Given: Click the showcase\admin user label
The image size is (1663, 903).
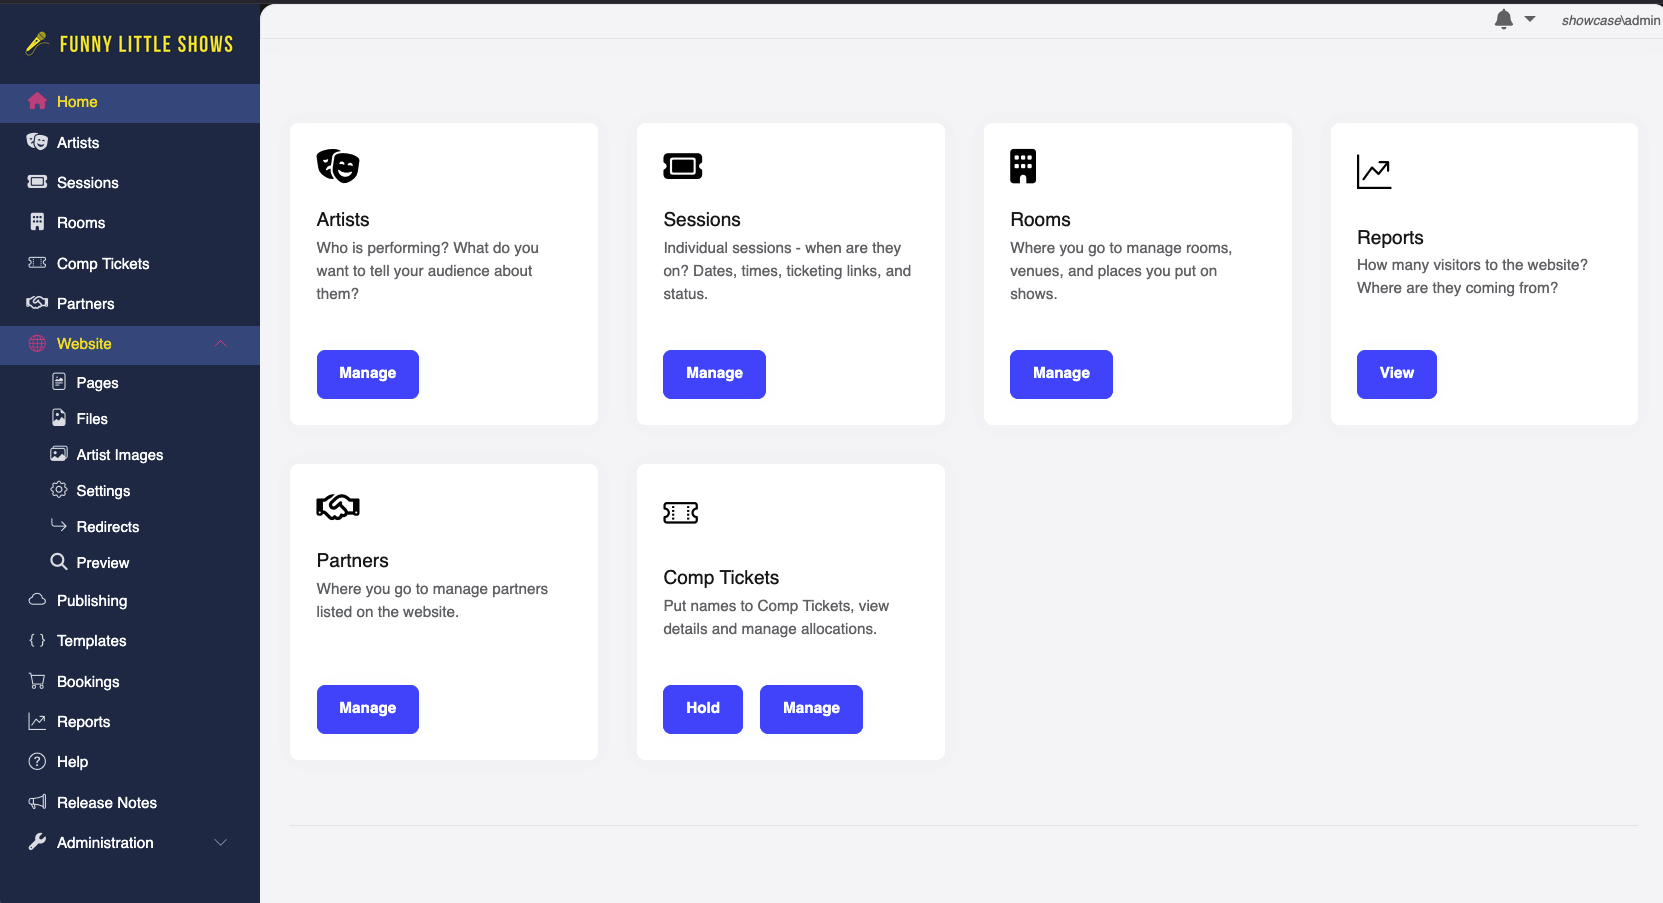Looking at the screenshot, I should click(1610, 20).
